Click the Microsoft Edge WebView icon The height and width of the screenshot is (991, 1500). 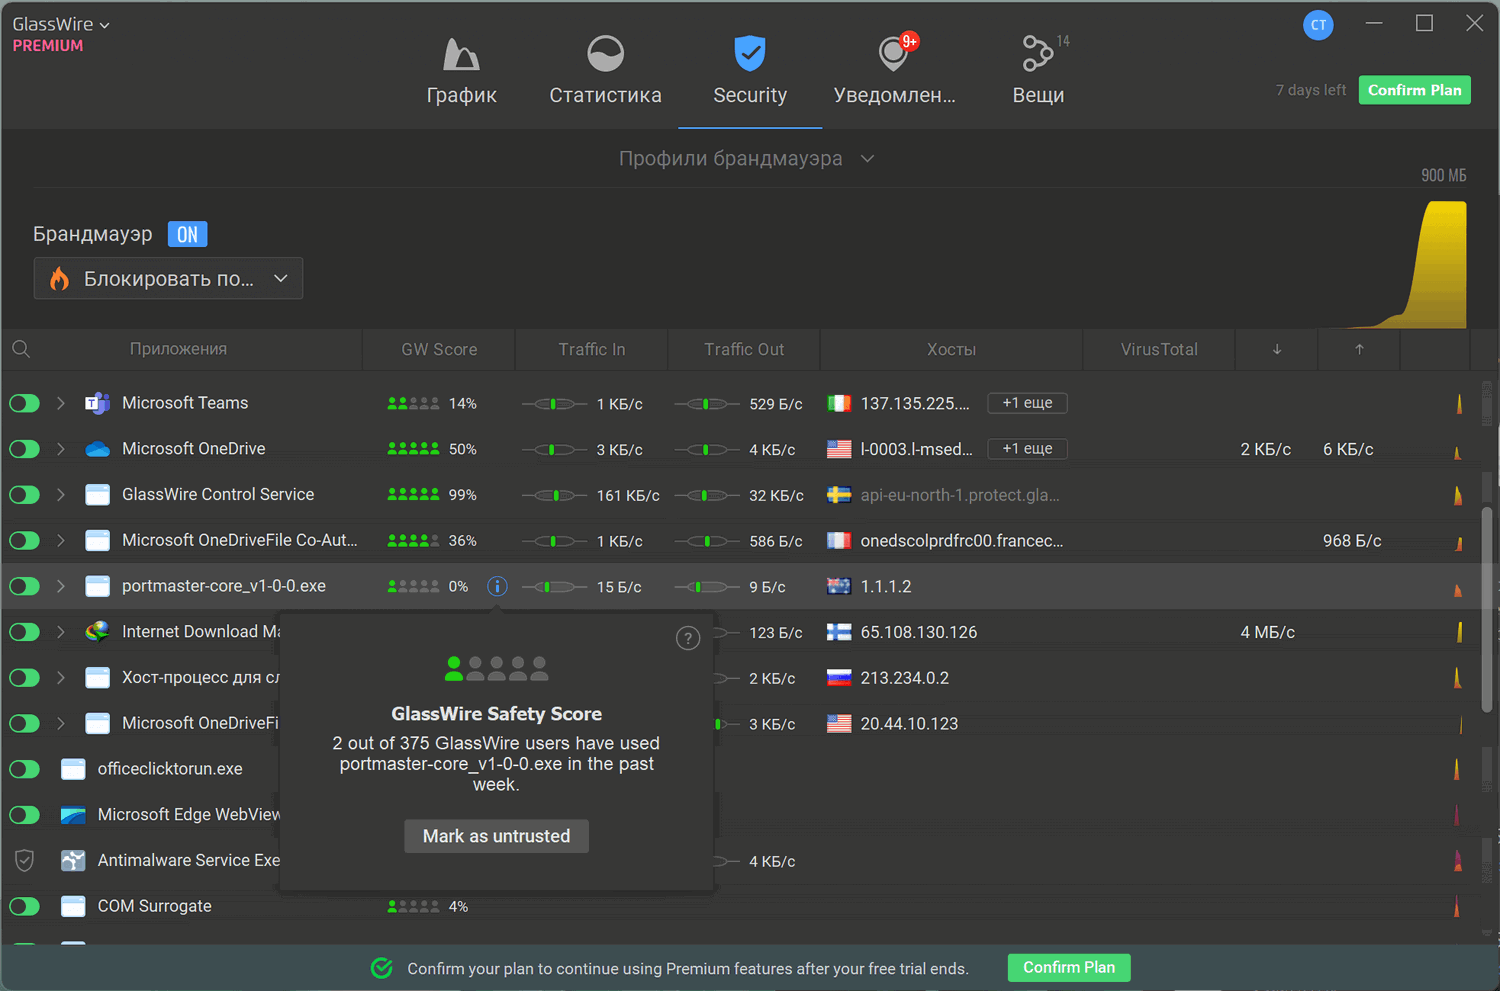tap(73, 815)
